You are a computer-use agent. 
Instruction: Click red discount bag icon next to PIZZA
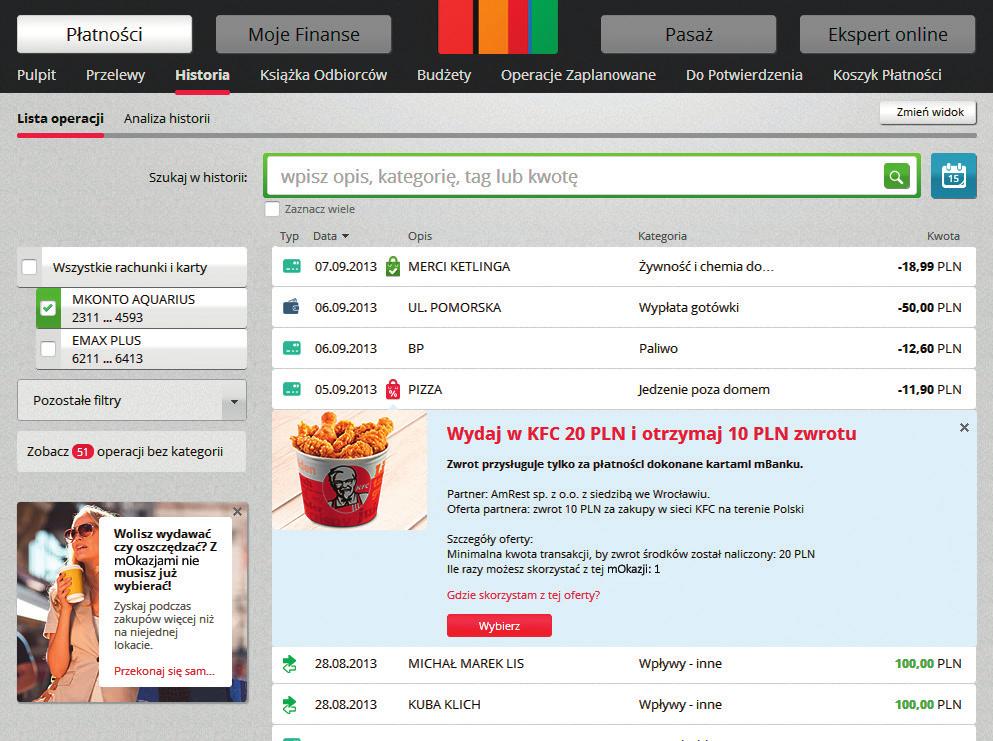coord(393,389)
